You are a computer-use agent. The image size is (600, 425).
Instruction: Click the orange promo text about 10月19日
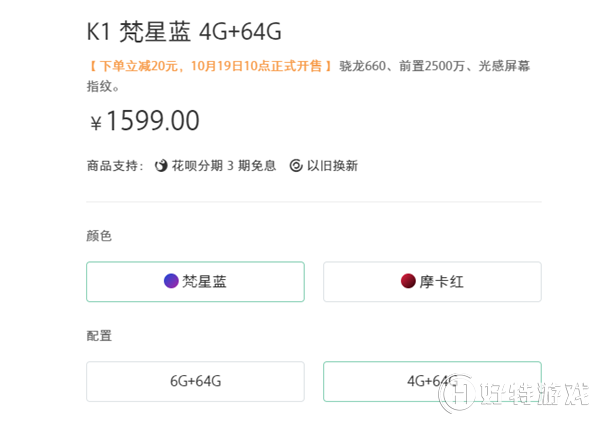click(x=210, y=66)
